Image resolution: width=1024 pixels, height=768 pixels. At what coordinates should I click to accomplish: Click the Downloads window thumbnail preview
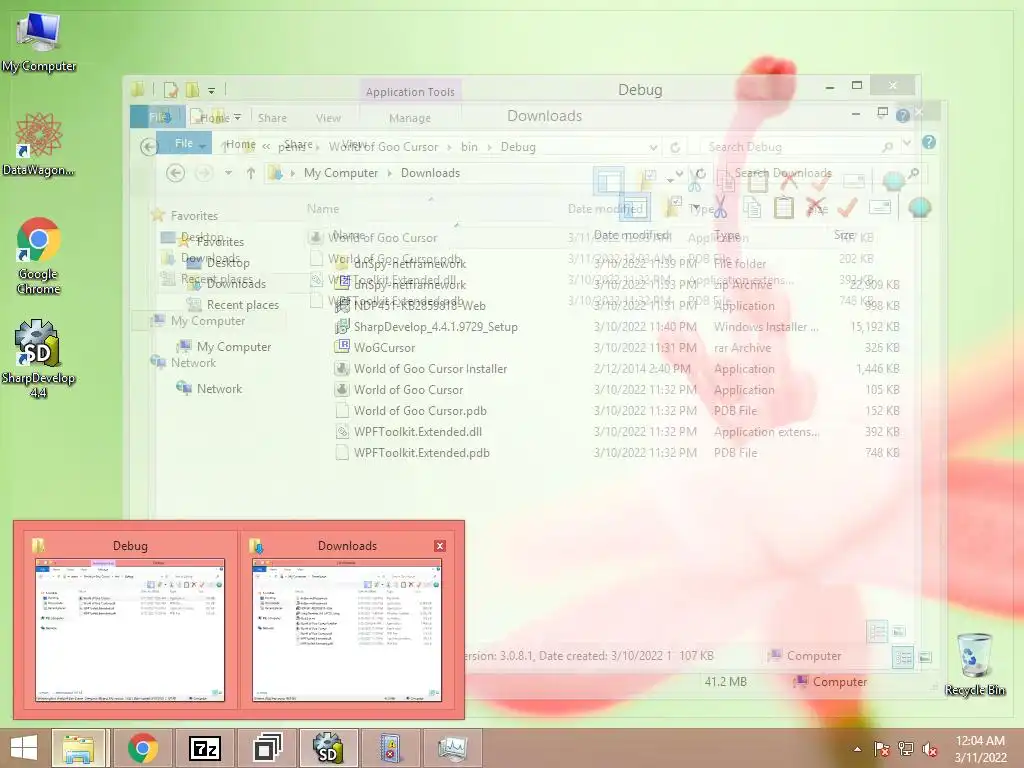click(347, 630)
